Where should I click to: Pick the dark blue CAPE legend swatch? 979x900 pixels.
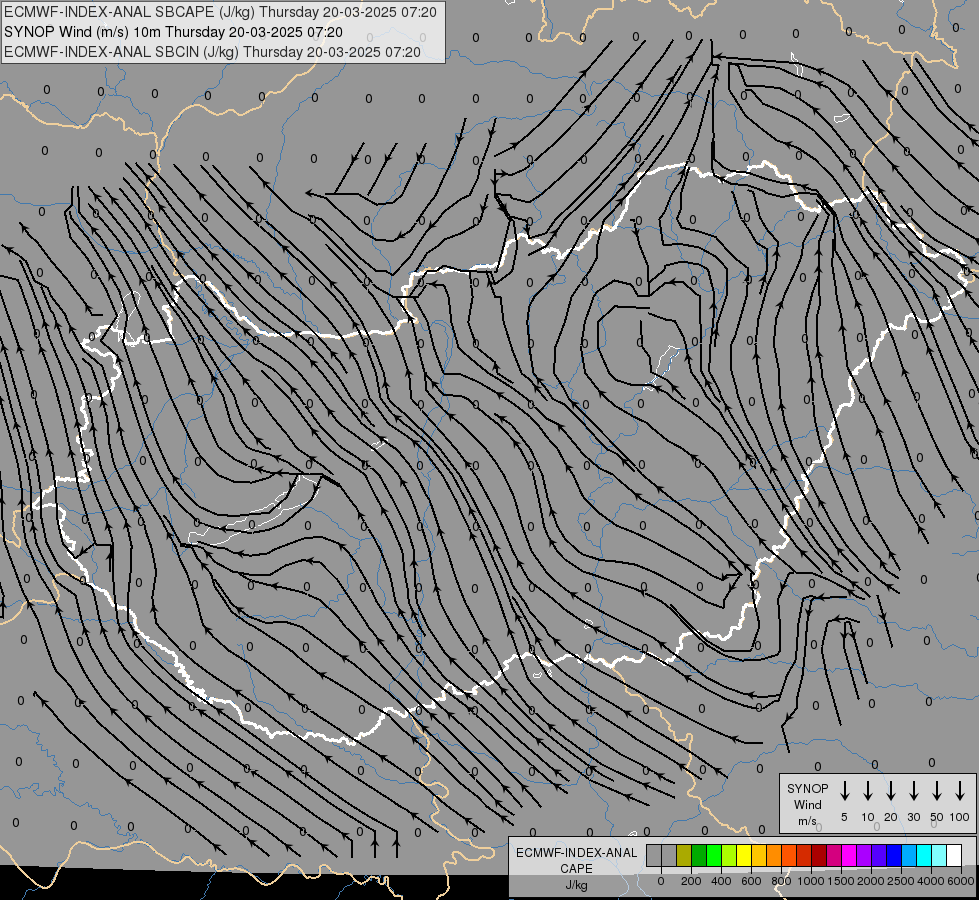coord(894,855)
